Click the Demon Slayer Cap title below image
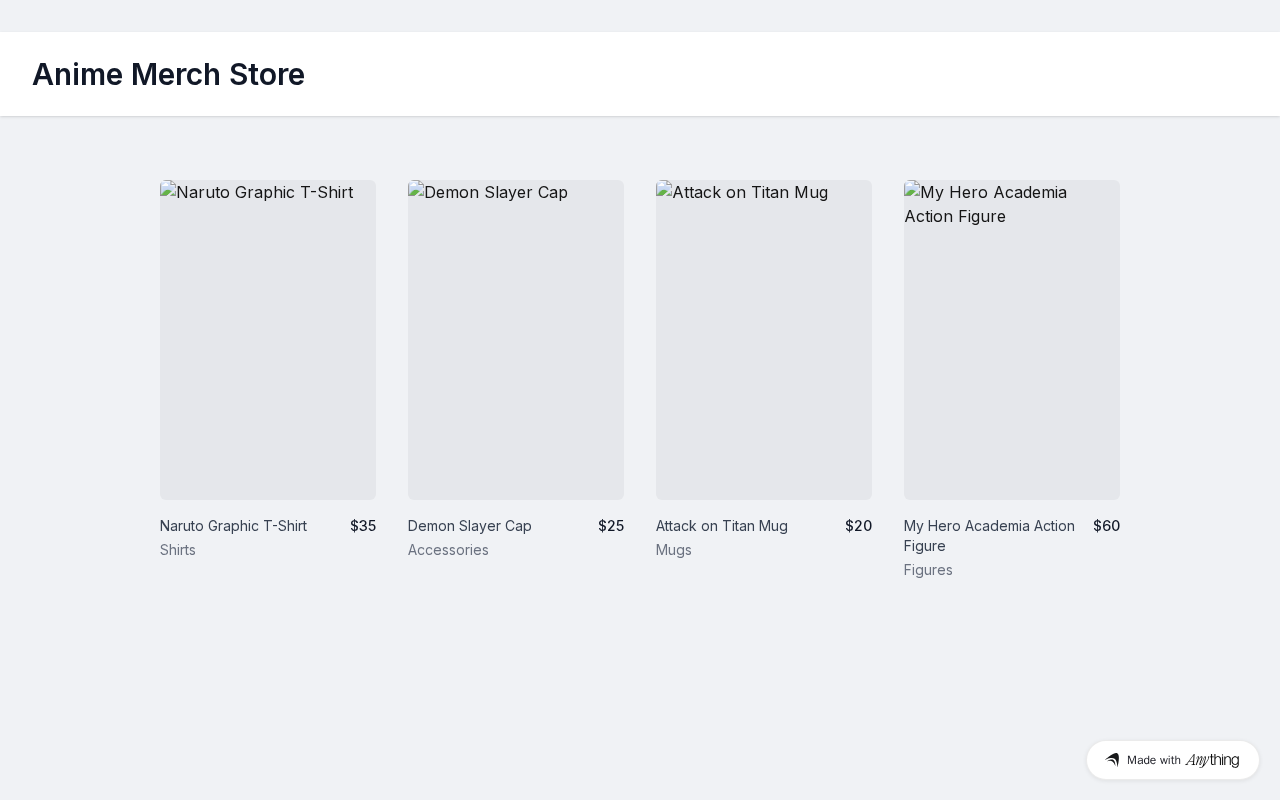 [x=470, y=526]
